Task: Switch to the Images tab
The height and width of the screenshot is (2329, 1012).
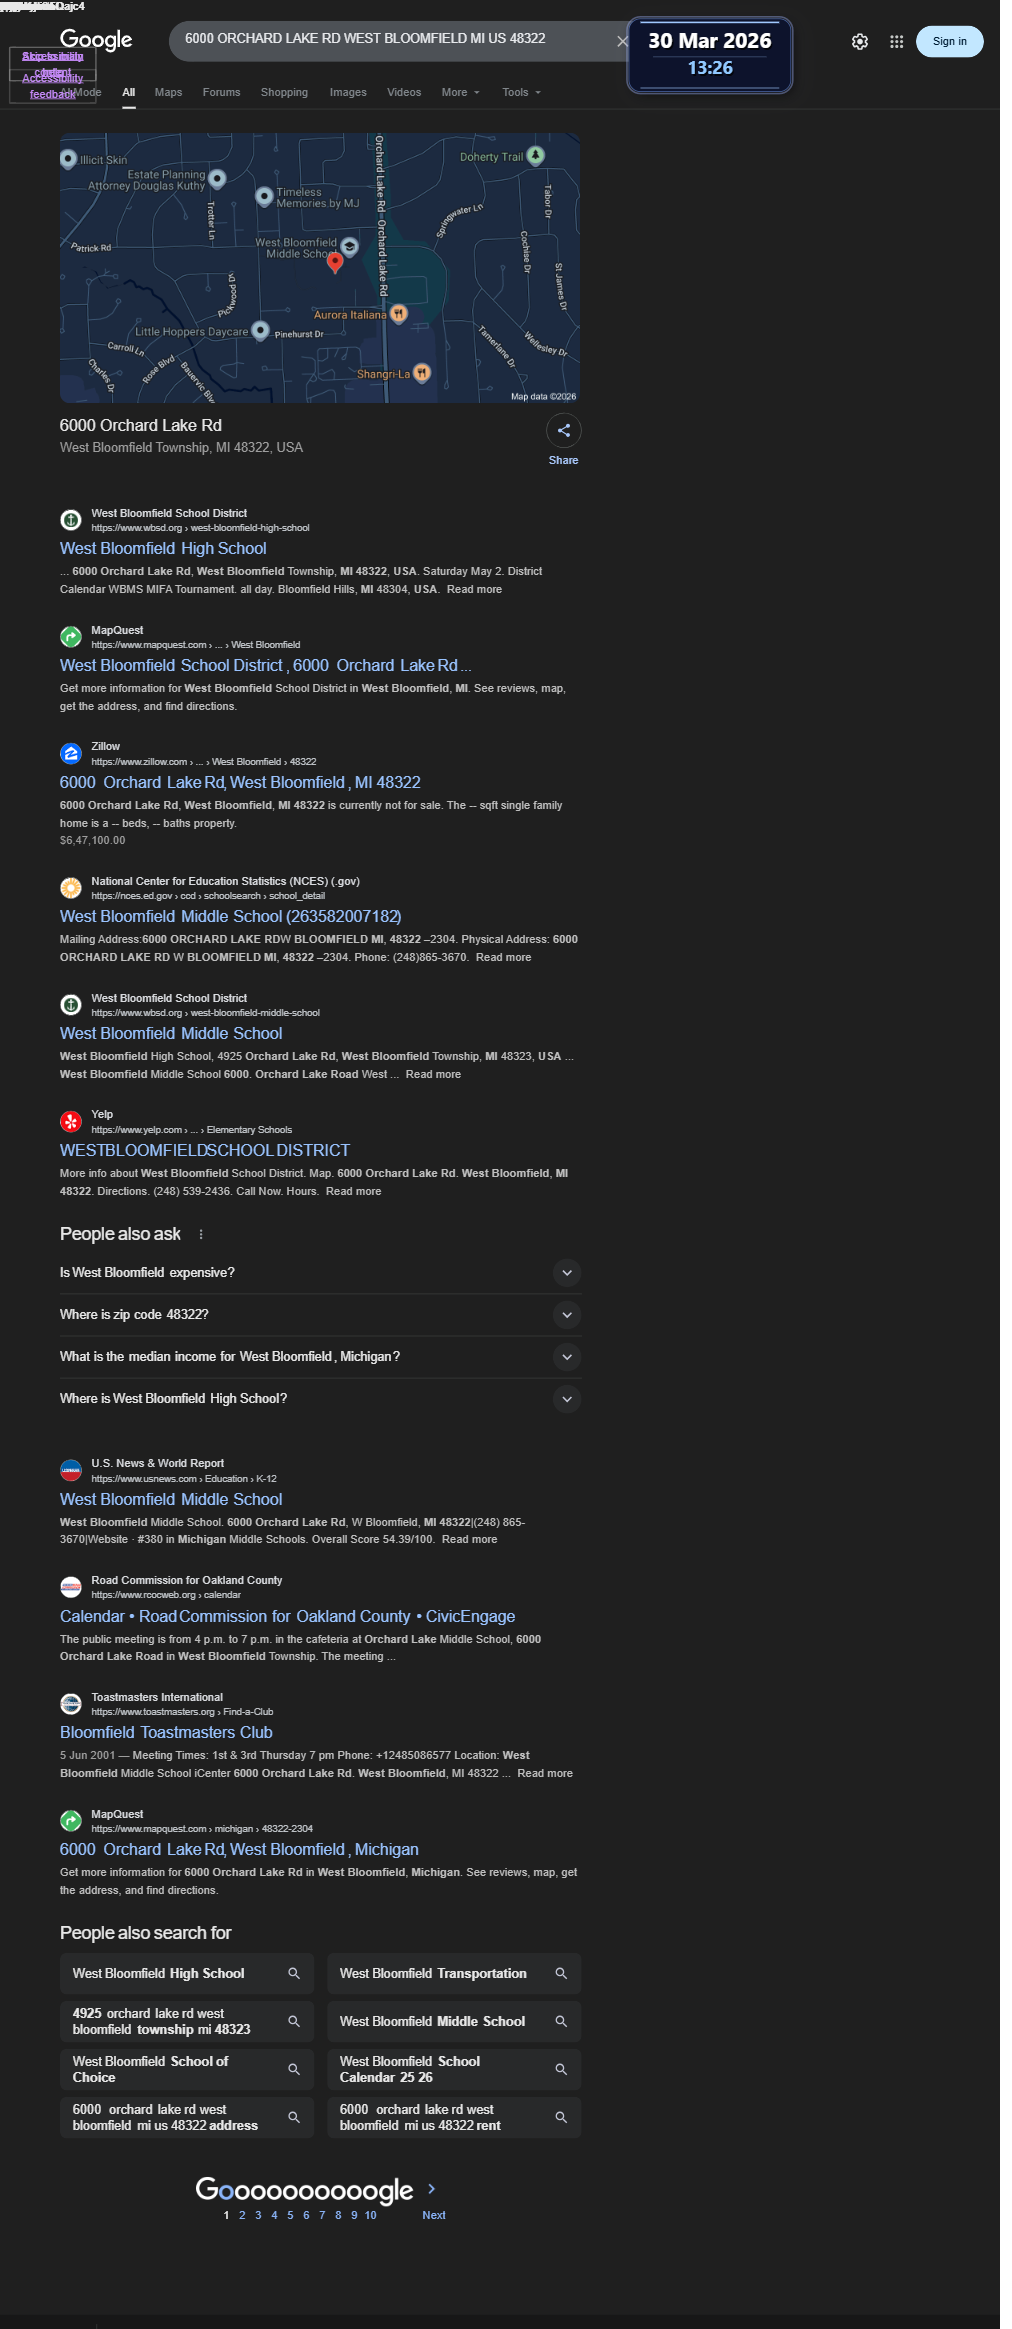Action: (348, 92)
